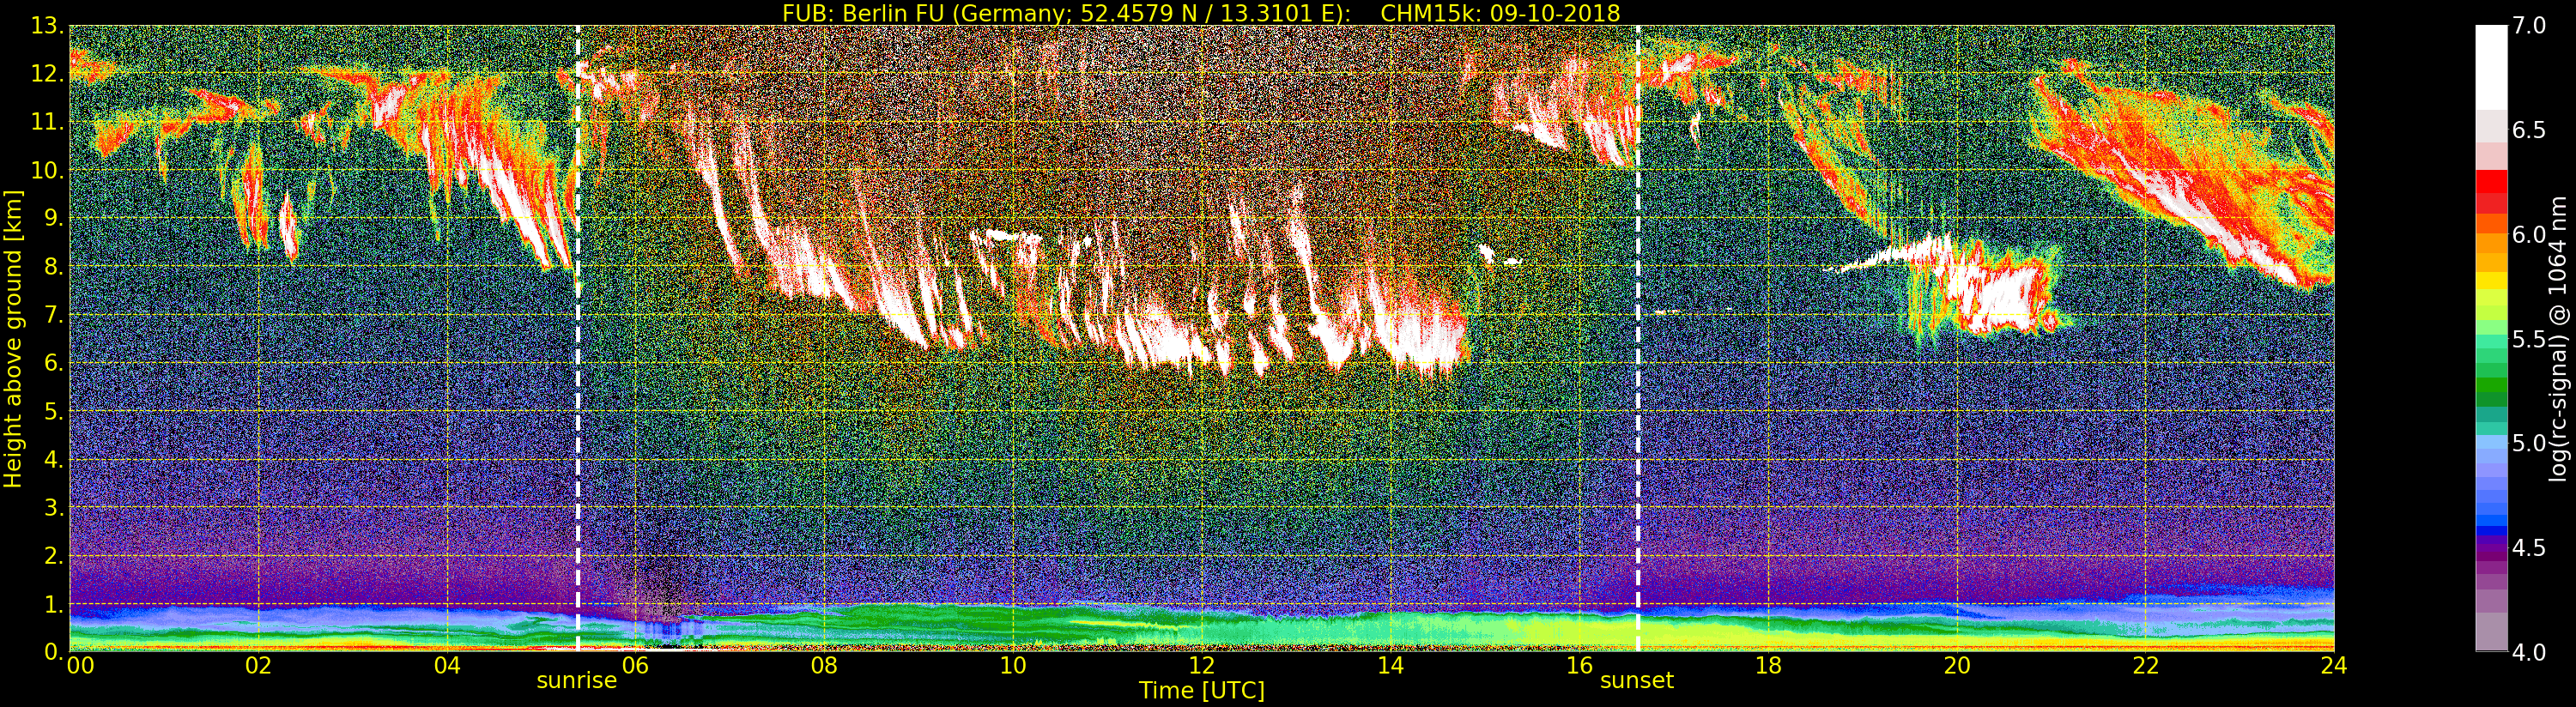The height and width of the screenshot is (707, 2576).
Task: Select the 'sunset' label below the time axis
Action: (1637, 681)
